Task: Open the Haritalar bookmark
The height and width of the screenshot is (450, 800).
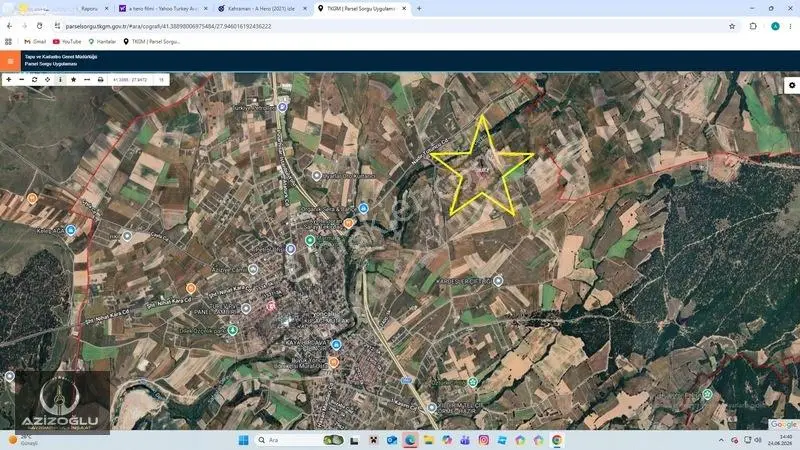Action: pos(102,41)
